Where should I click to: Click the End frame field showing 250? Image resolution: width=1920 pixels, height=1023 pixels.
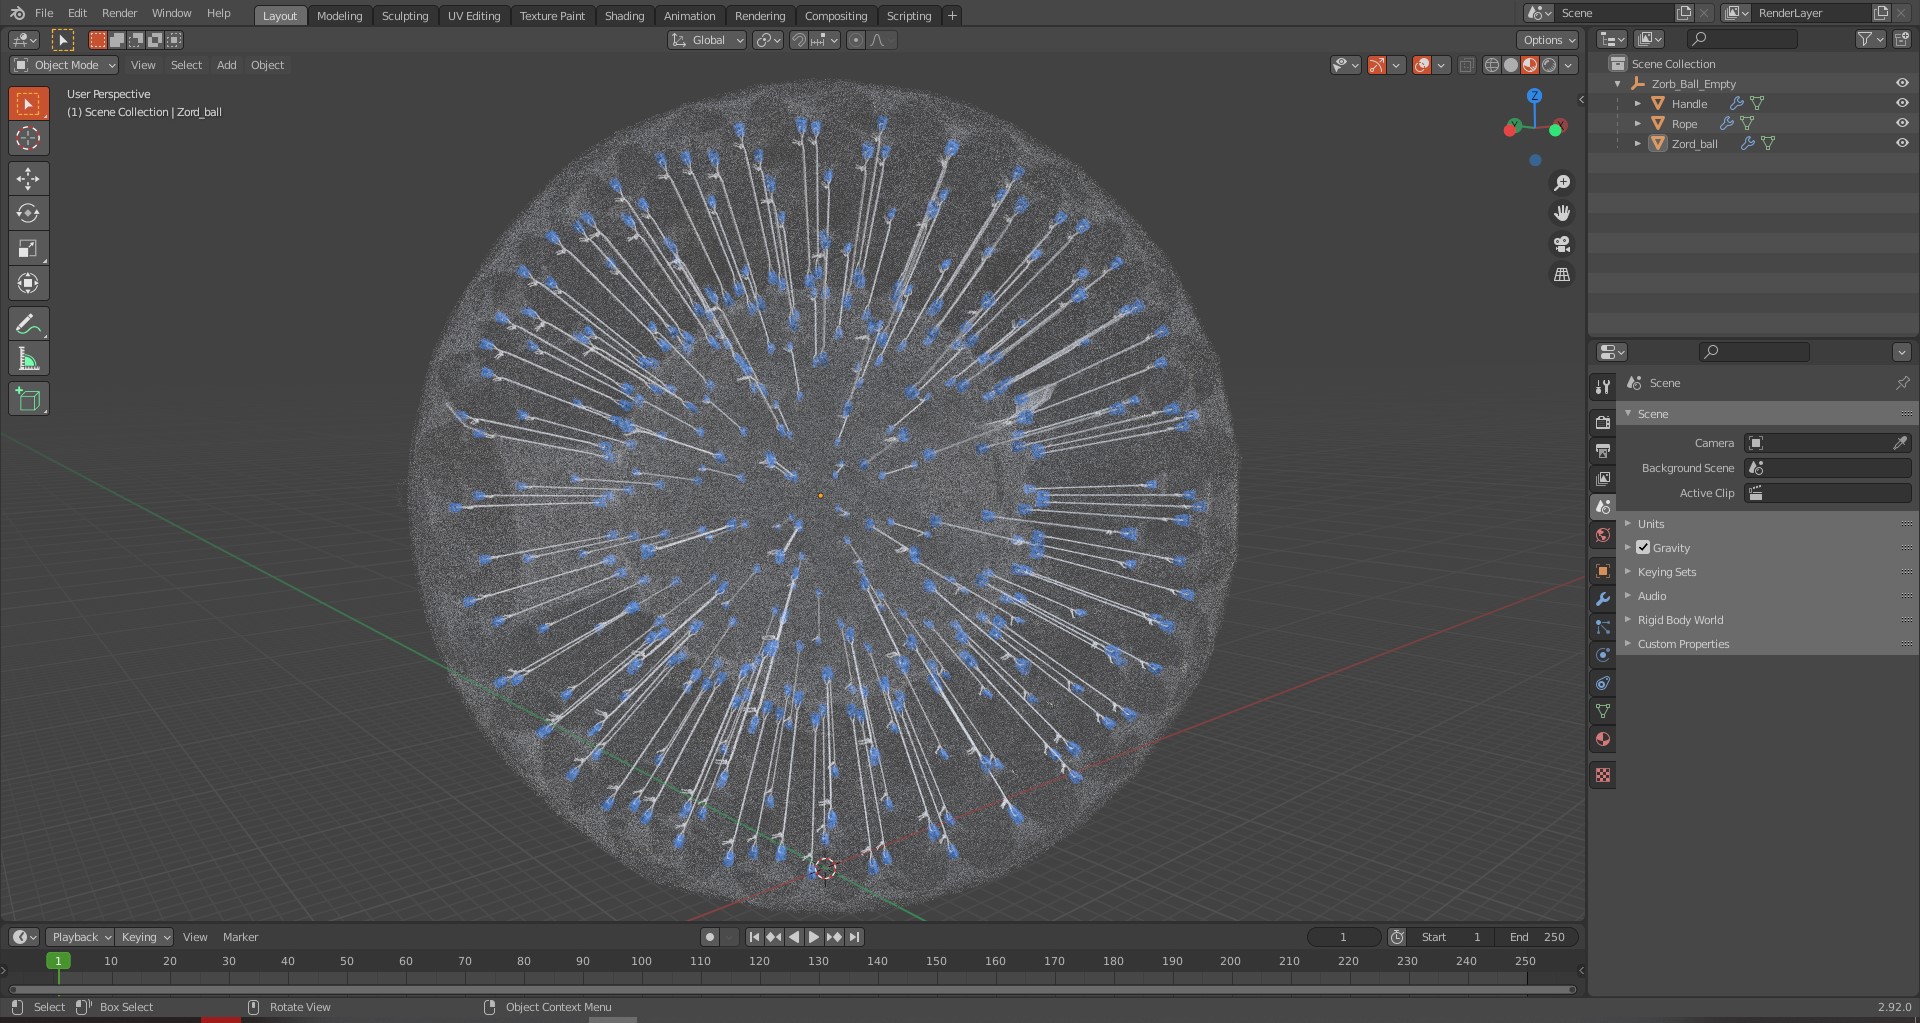(1537, 937)
